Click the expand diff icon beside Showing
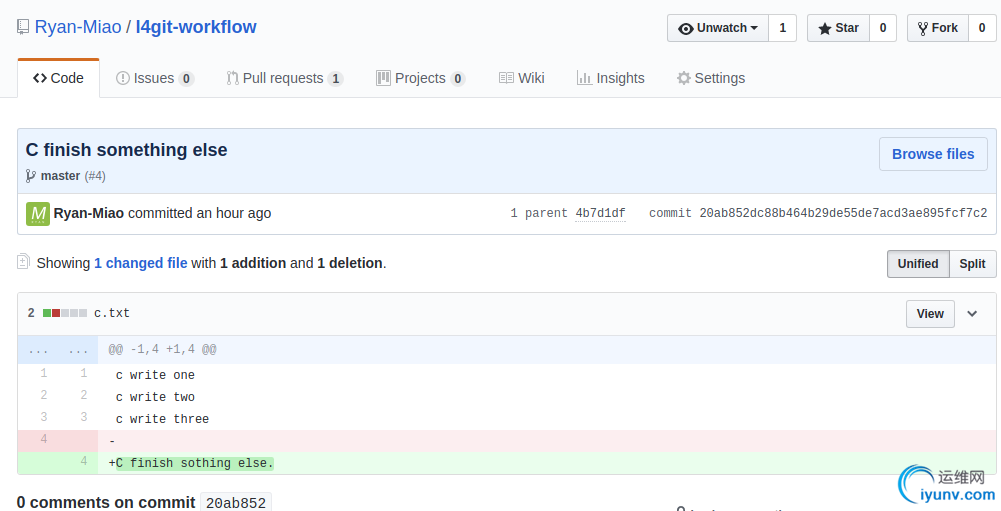 coord(23,262)
